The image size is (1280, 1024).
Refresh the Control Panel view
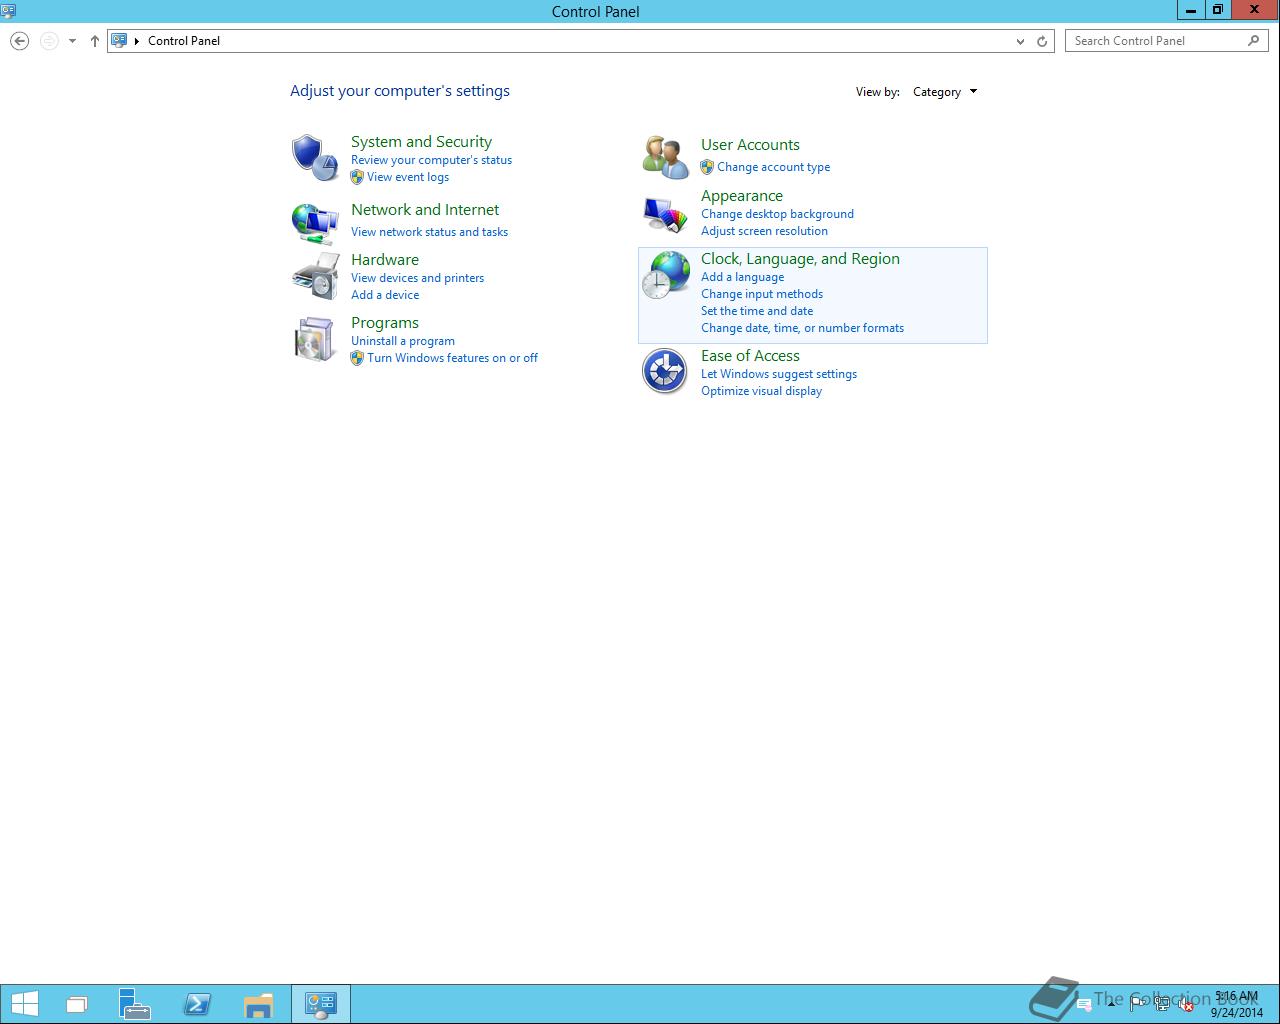(1042, 41)
